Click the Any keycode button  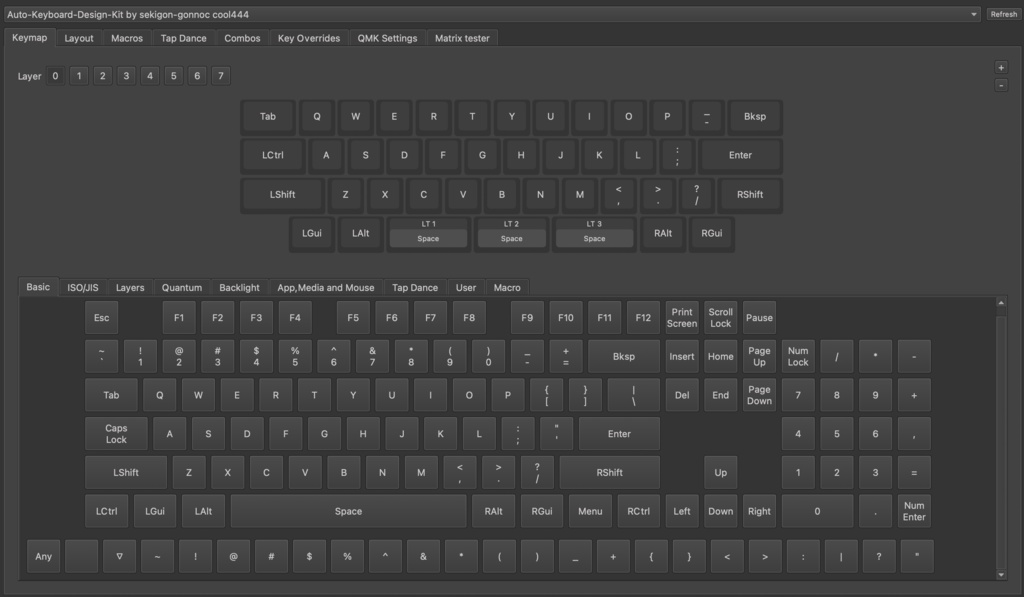(x=44, y=557)
